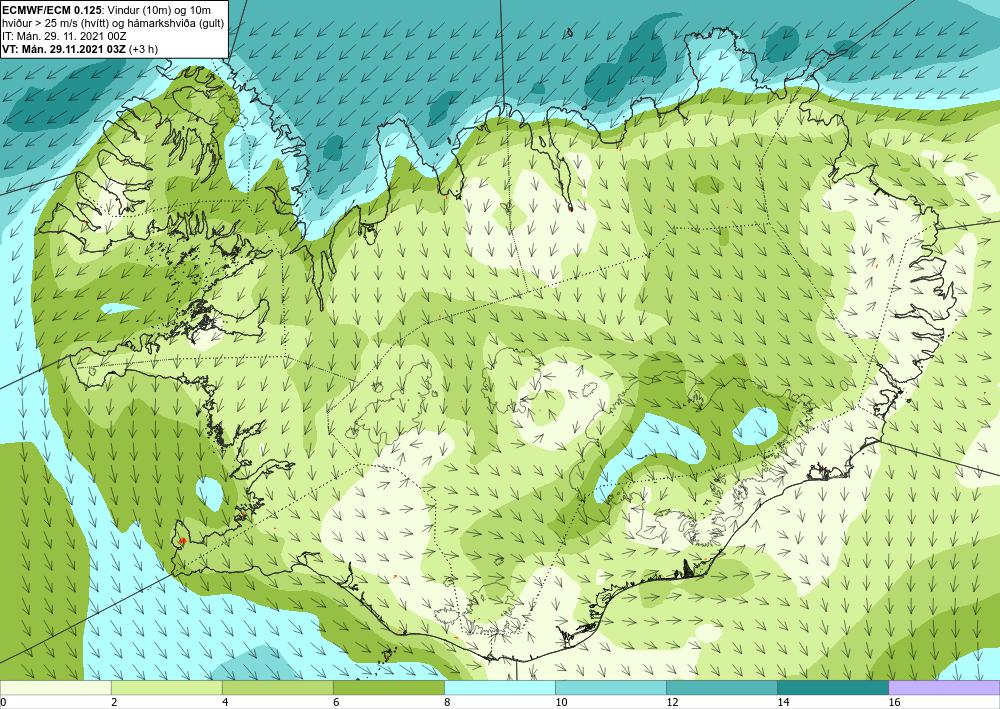Click the pale cyan 8–10 m/s legend swatch
Screen dimensions: 1000x709
[x=500, y=687]
